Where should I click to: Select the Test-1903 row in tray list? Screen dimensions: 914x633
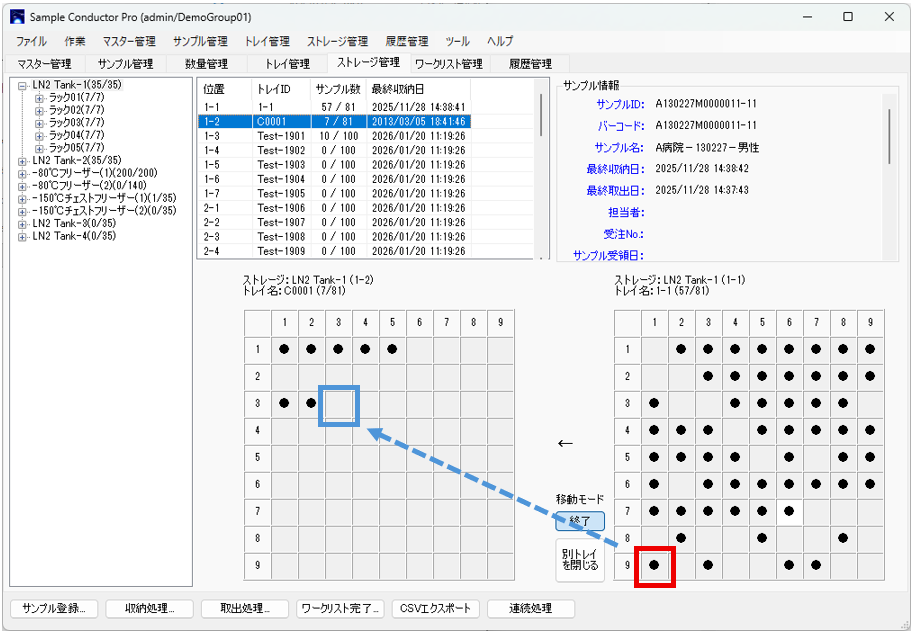(280, 165)
